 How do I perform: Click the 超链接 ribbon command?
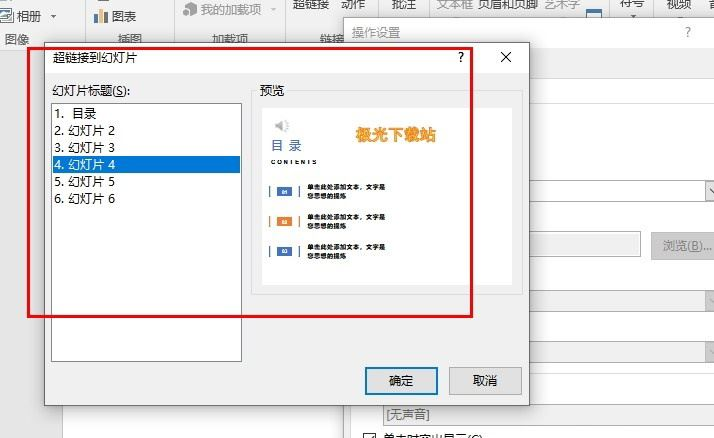point(311,5)
